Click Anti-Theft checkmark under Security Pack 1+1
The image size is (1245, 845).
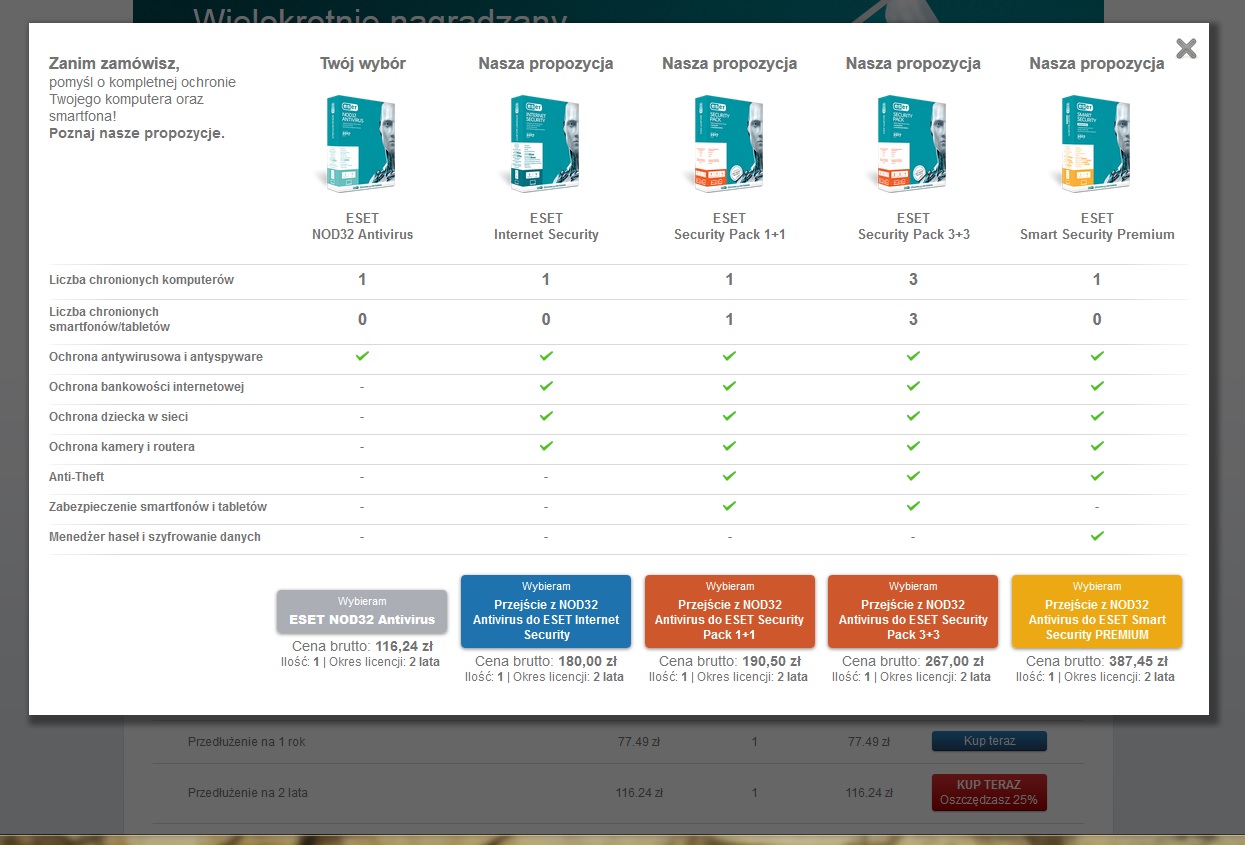point(729,476)
